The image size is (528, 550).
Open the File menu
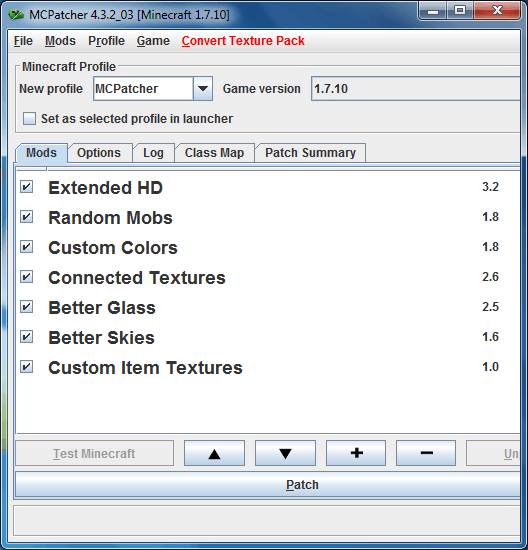[23, 41]
